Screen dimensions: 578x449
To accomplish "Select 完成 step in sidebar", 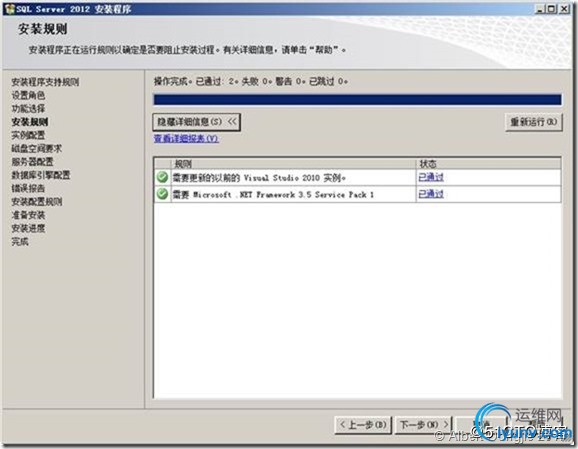I will coord(20,241).
